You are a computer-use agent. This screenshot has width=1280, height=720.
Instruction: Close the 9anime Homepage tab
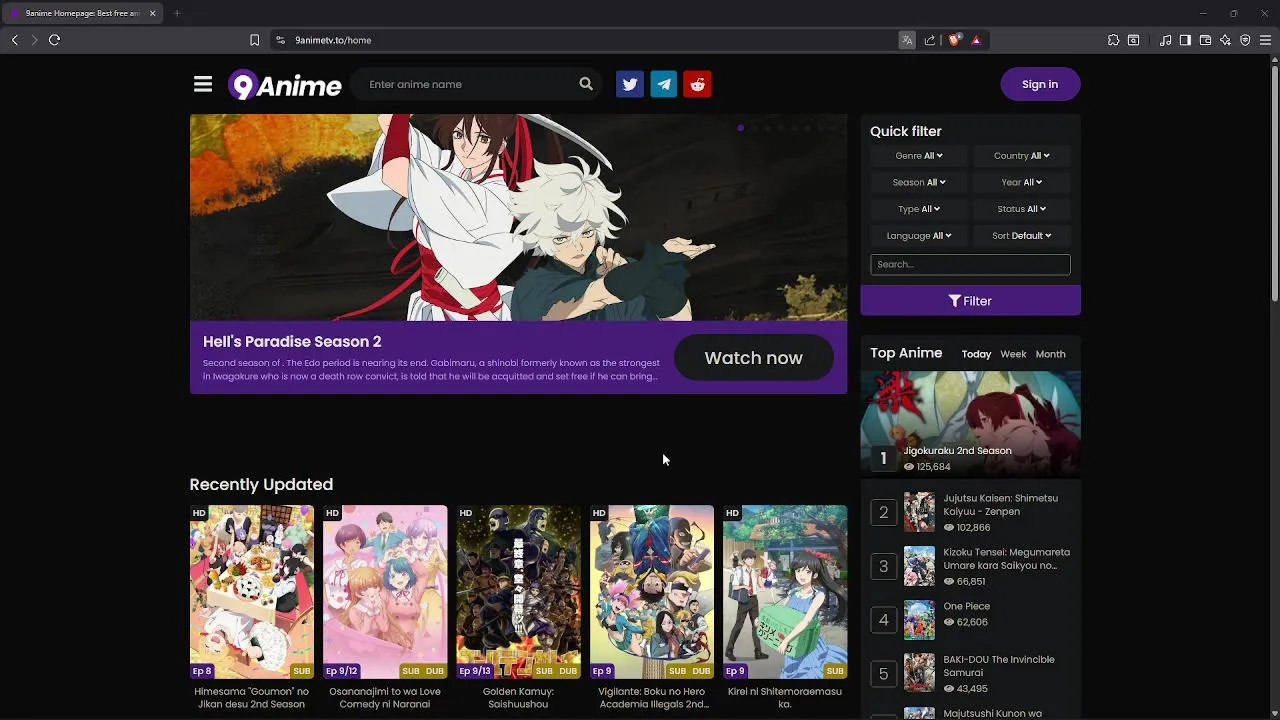tap(153, 13)
